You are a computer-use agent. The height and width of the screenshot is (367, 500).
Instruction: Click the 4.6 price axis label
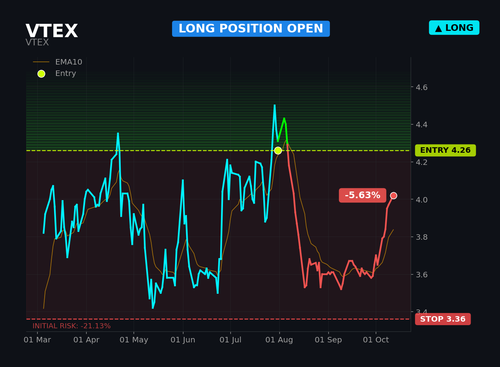421,87
